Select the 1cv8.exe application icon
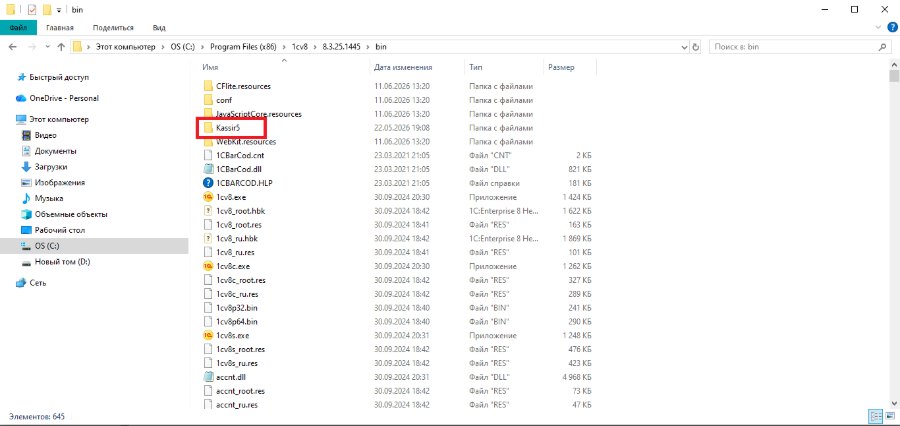This screenshot has height=426, width=900. [208, 197]
